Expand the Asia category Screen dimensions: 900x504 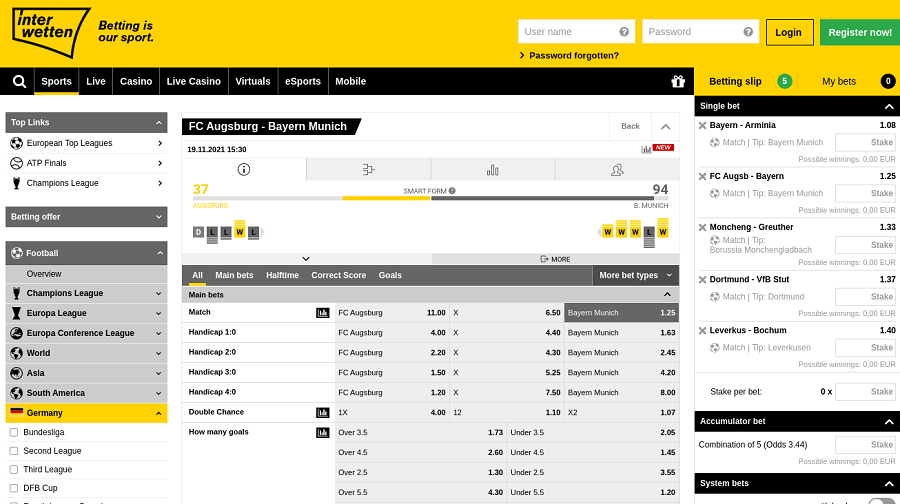point(159,373)
